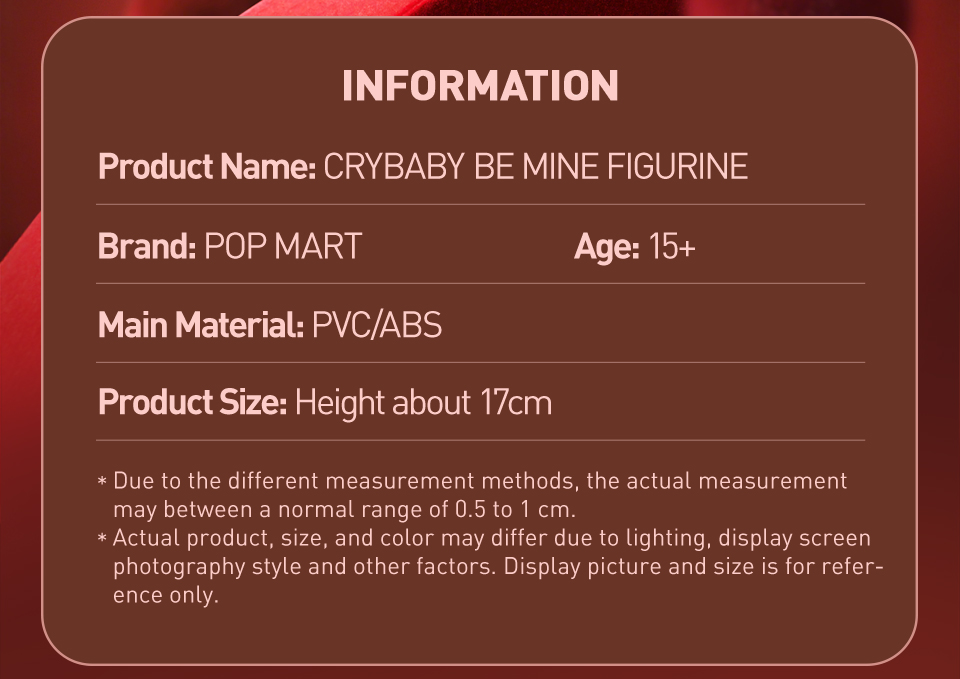Click the Age label

tap(607, 247)
